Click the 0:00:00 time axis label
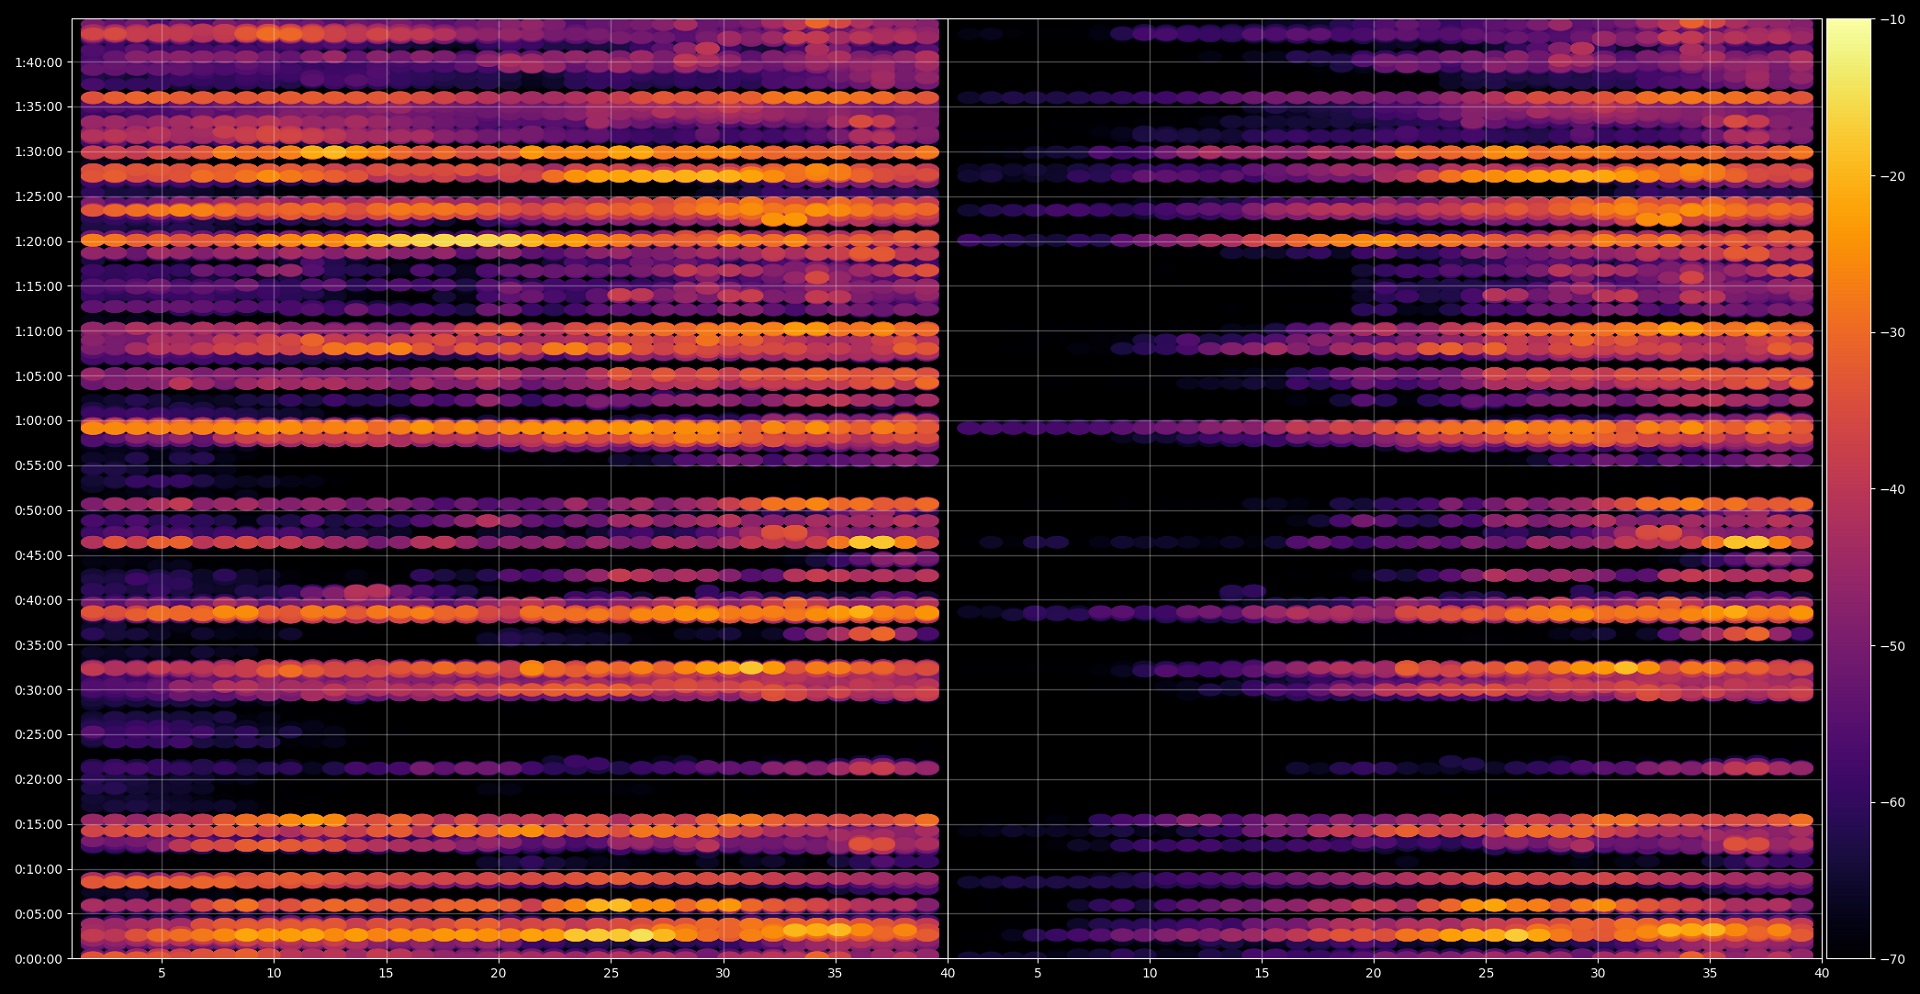The height and width of the screenshot is (994, 1920). pos(38,959)
